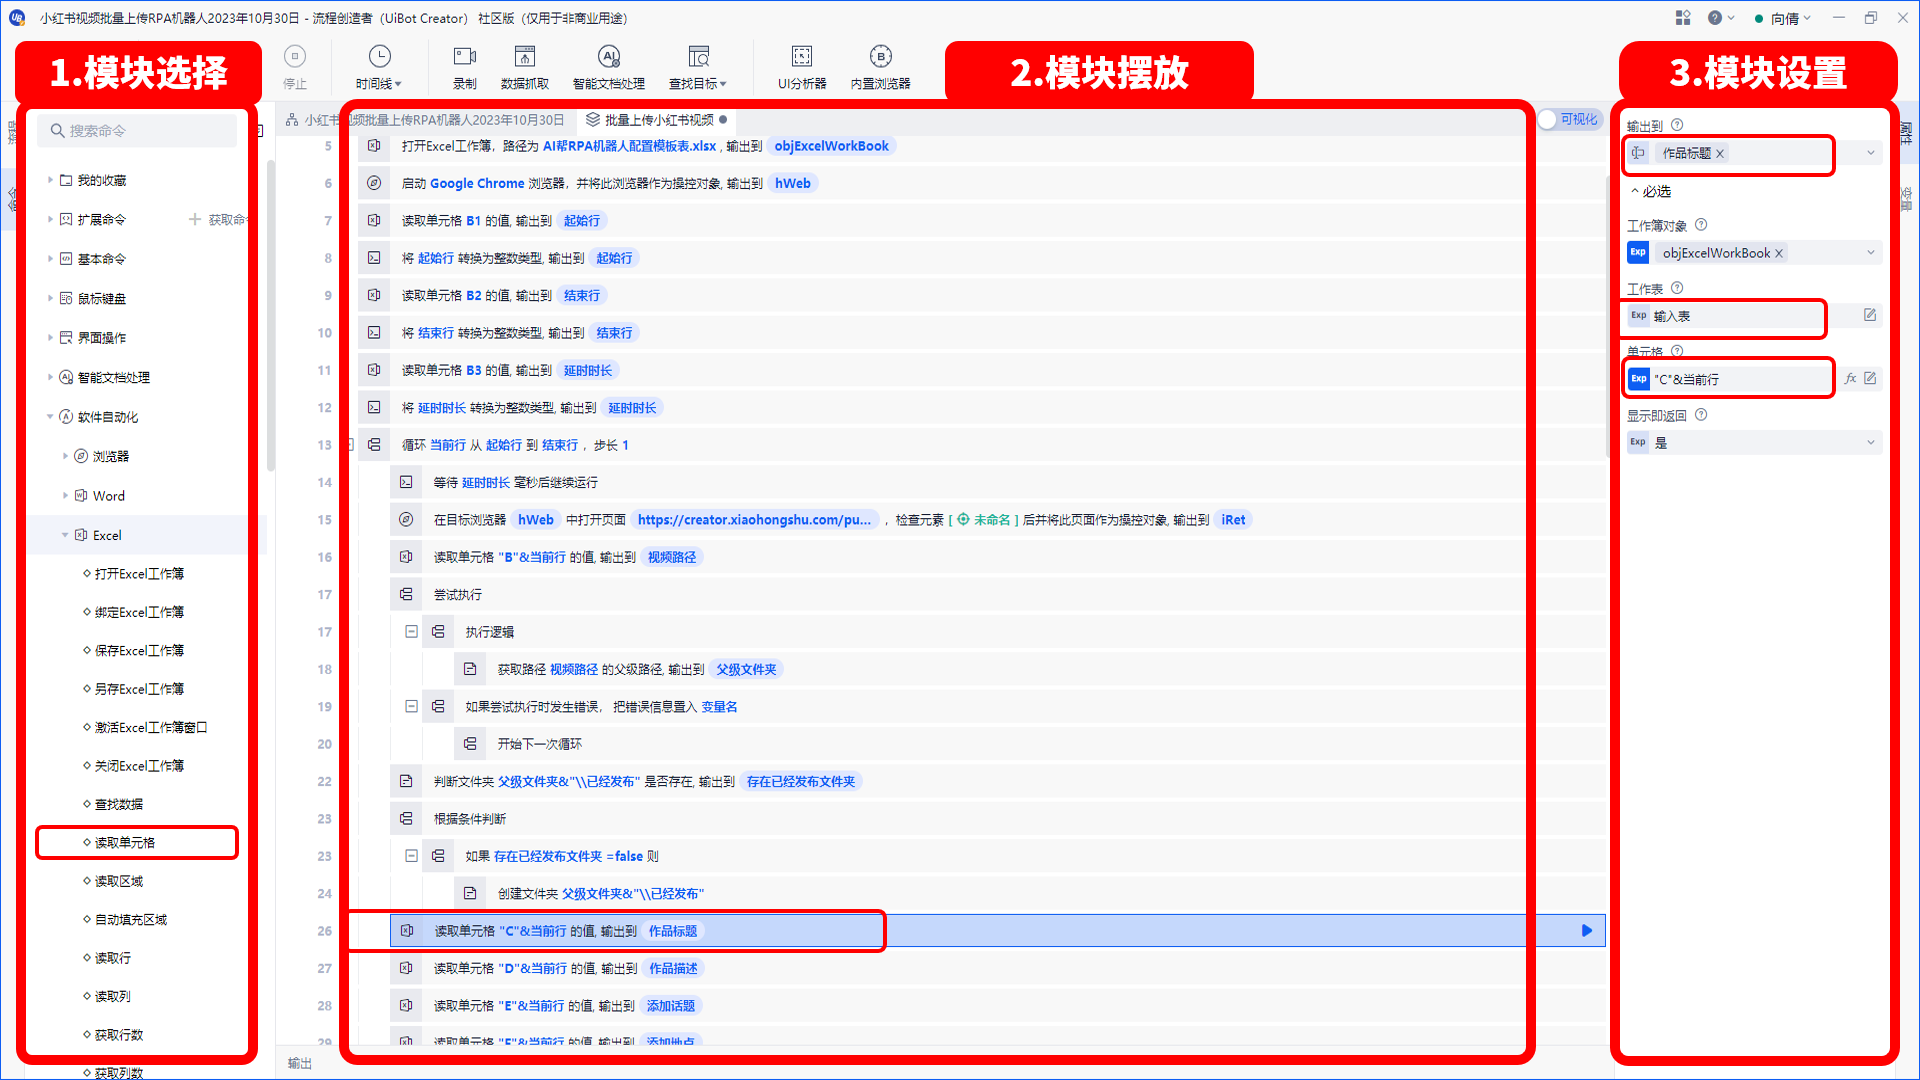
Task: Open the 内置浏览器 built-in browser
Action: tap(880, 66)
